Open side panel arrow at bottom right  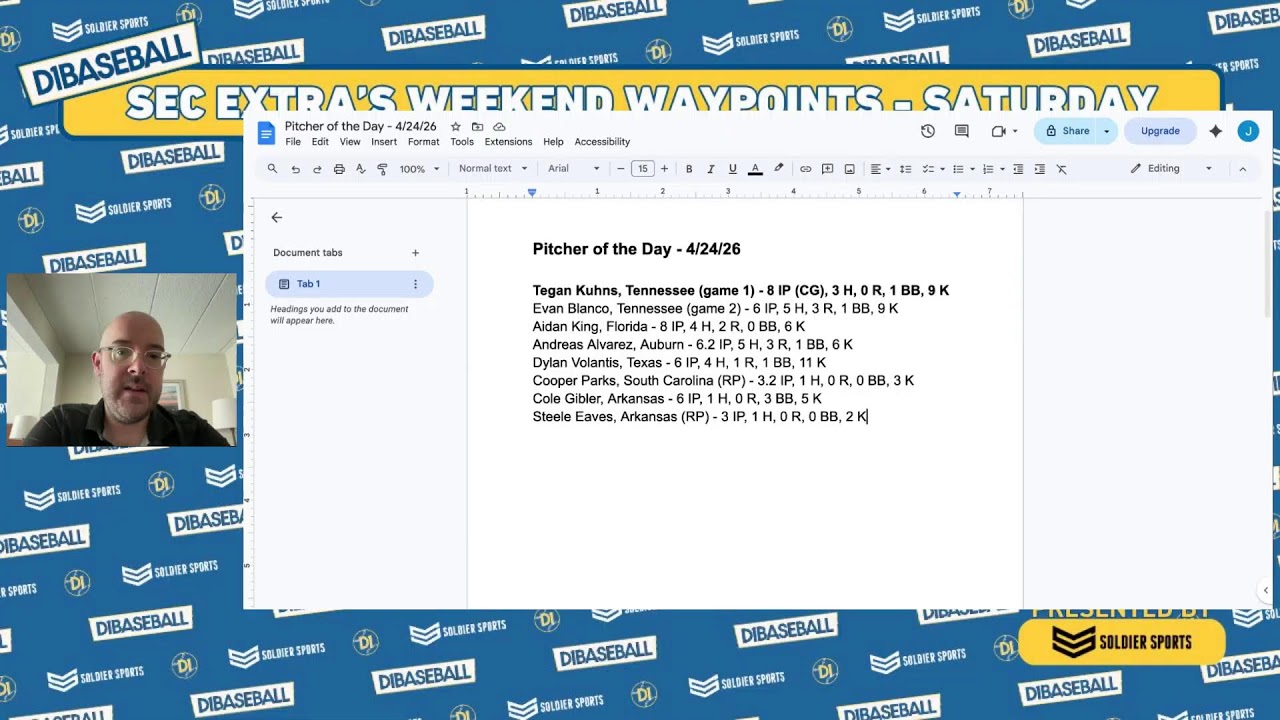(1265, 591)
